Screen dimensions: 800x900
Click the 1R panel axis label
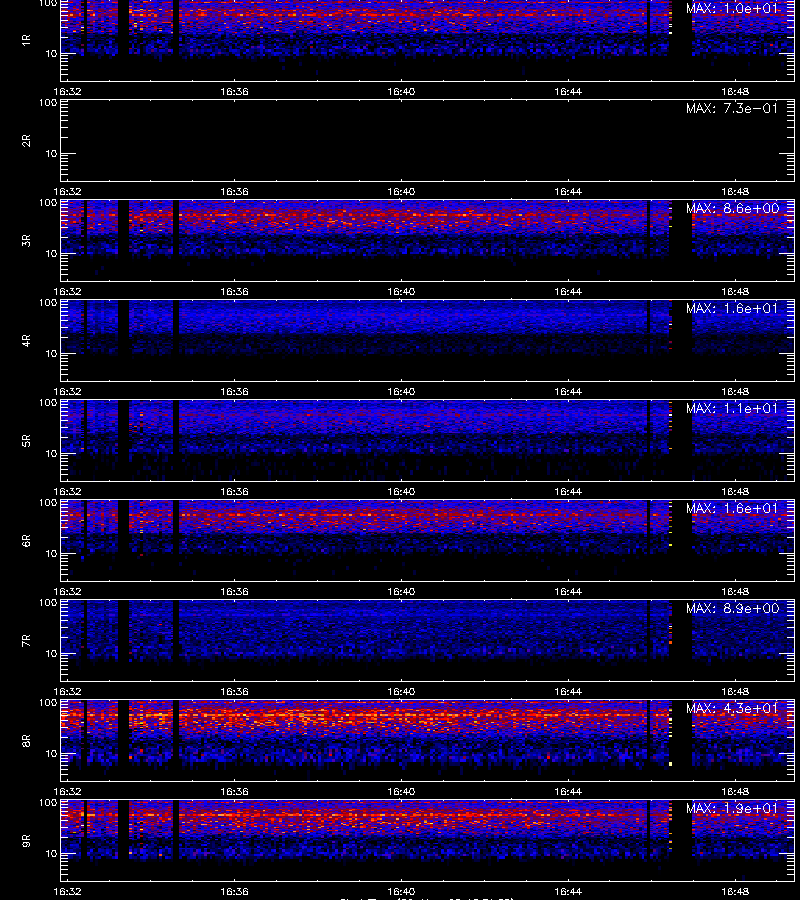tap(26, 40)
